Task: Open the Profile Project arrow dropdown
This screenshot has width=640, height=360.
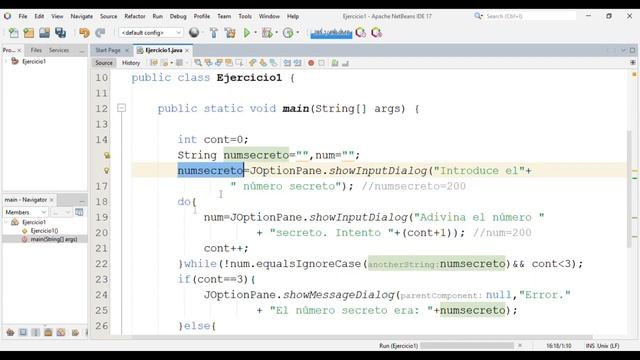Action: click(x=298, y=33)
